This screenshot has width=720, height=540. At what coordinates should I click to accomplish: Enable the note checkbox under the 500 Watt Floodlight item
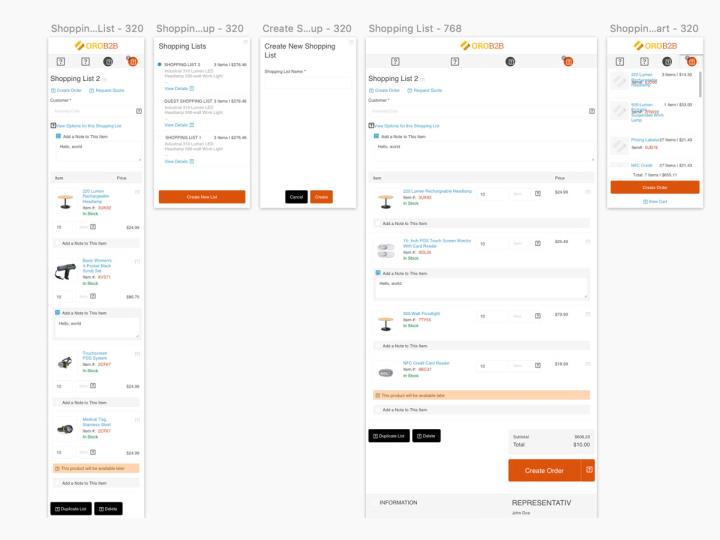pyautogui.click(x=378, y=345)
